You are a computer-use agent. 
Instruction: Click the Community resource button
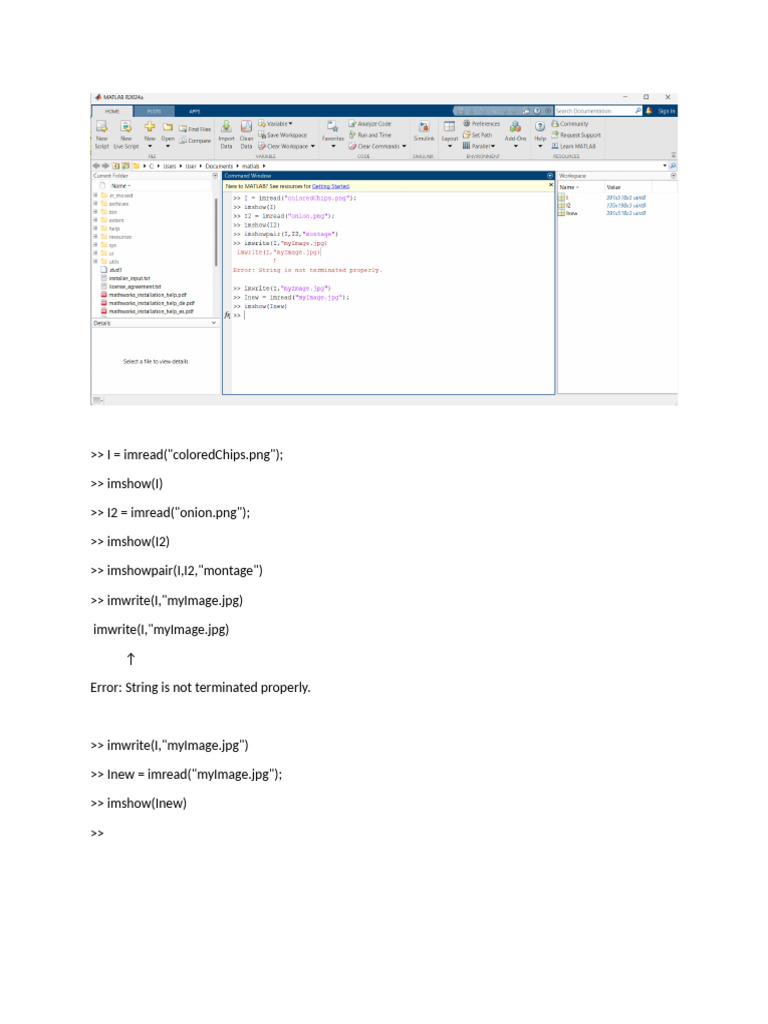pyautogui.click(x=570, y=123)
